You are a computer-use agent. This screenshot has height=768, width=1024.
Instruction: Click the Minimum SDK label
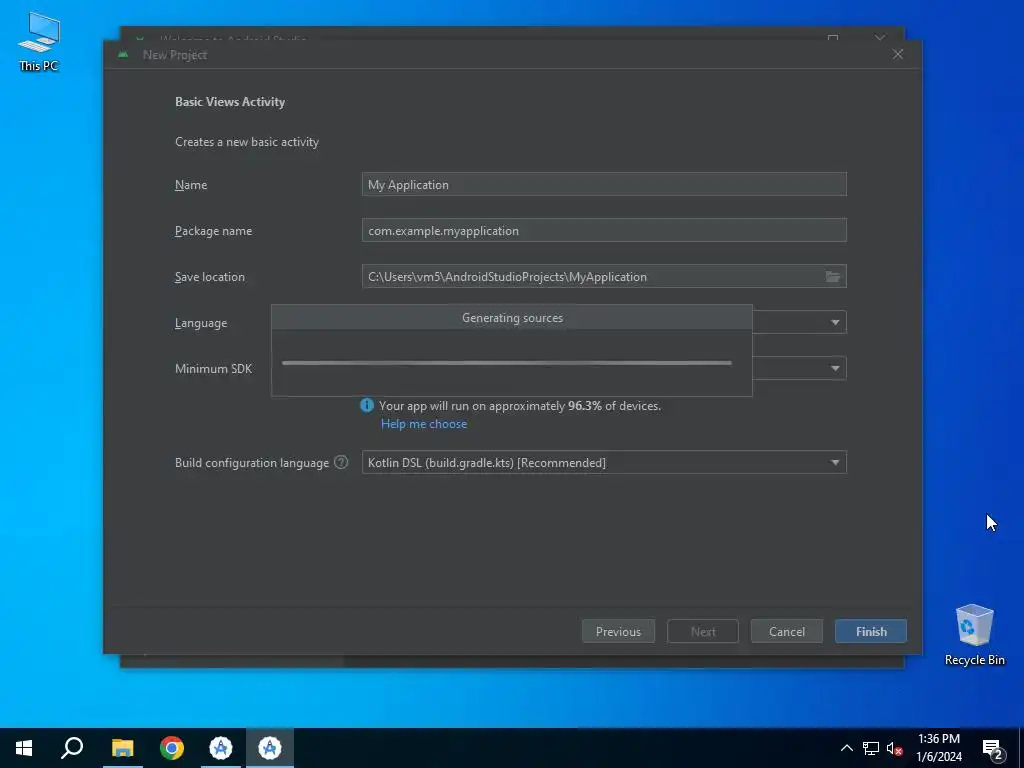(214, 369)
